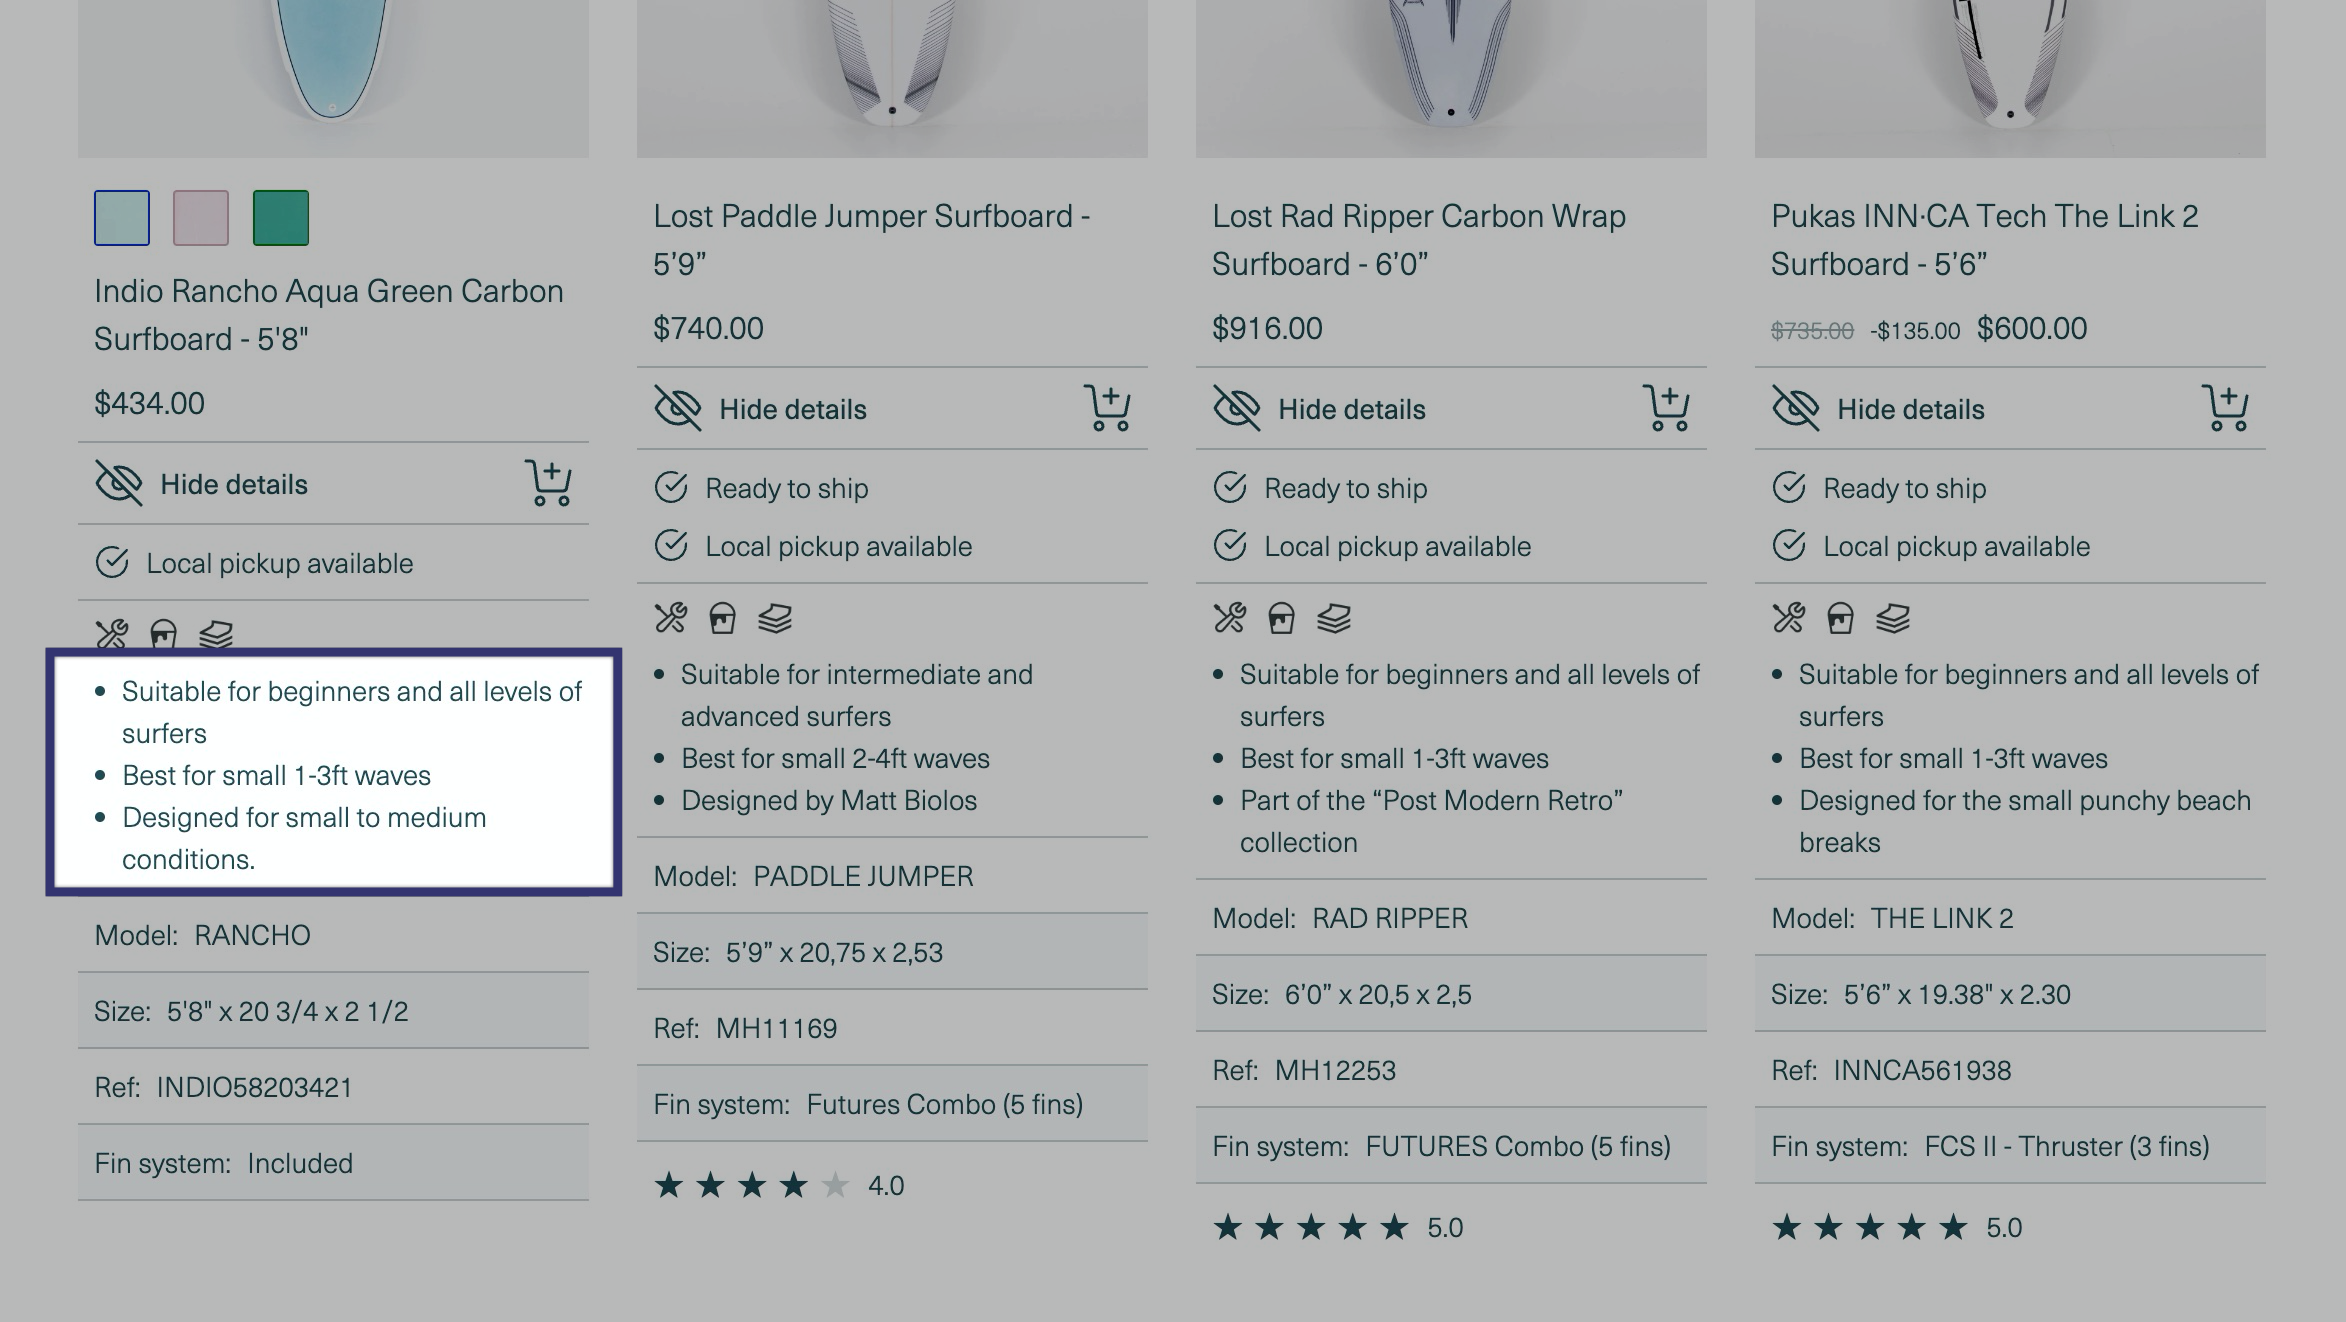2346x1322 pixels.
Task: Hide details for Indio Rancho surfboard
Action: [202, 484]
